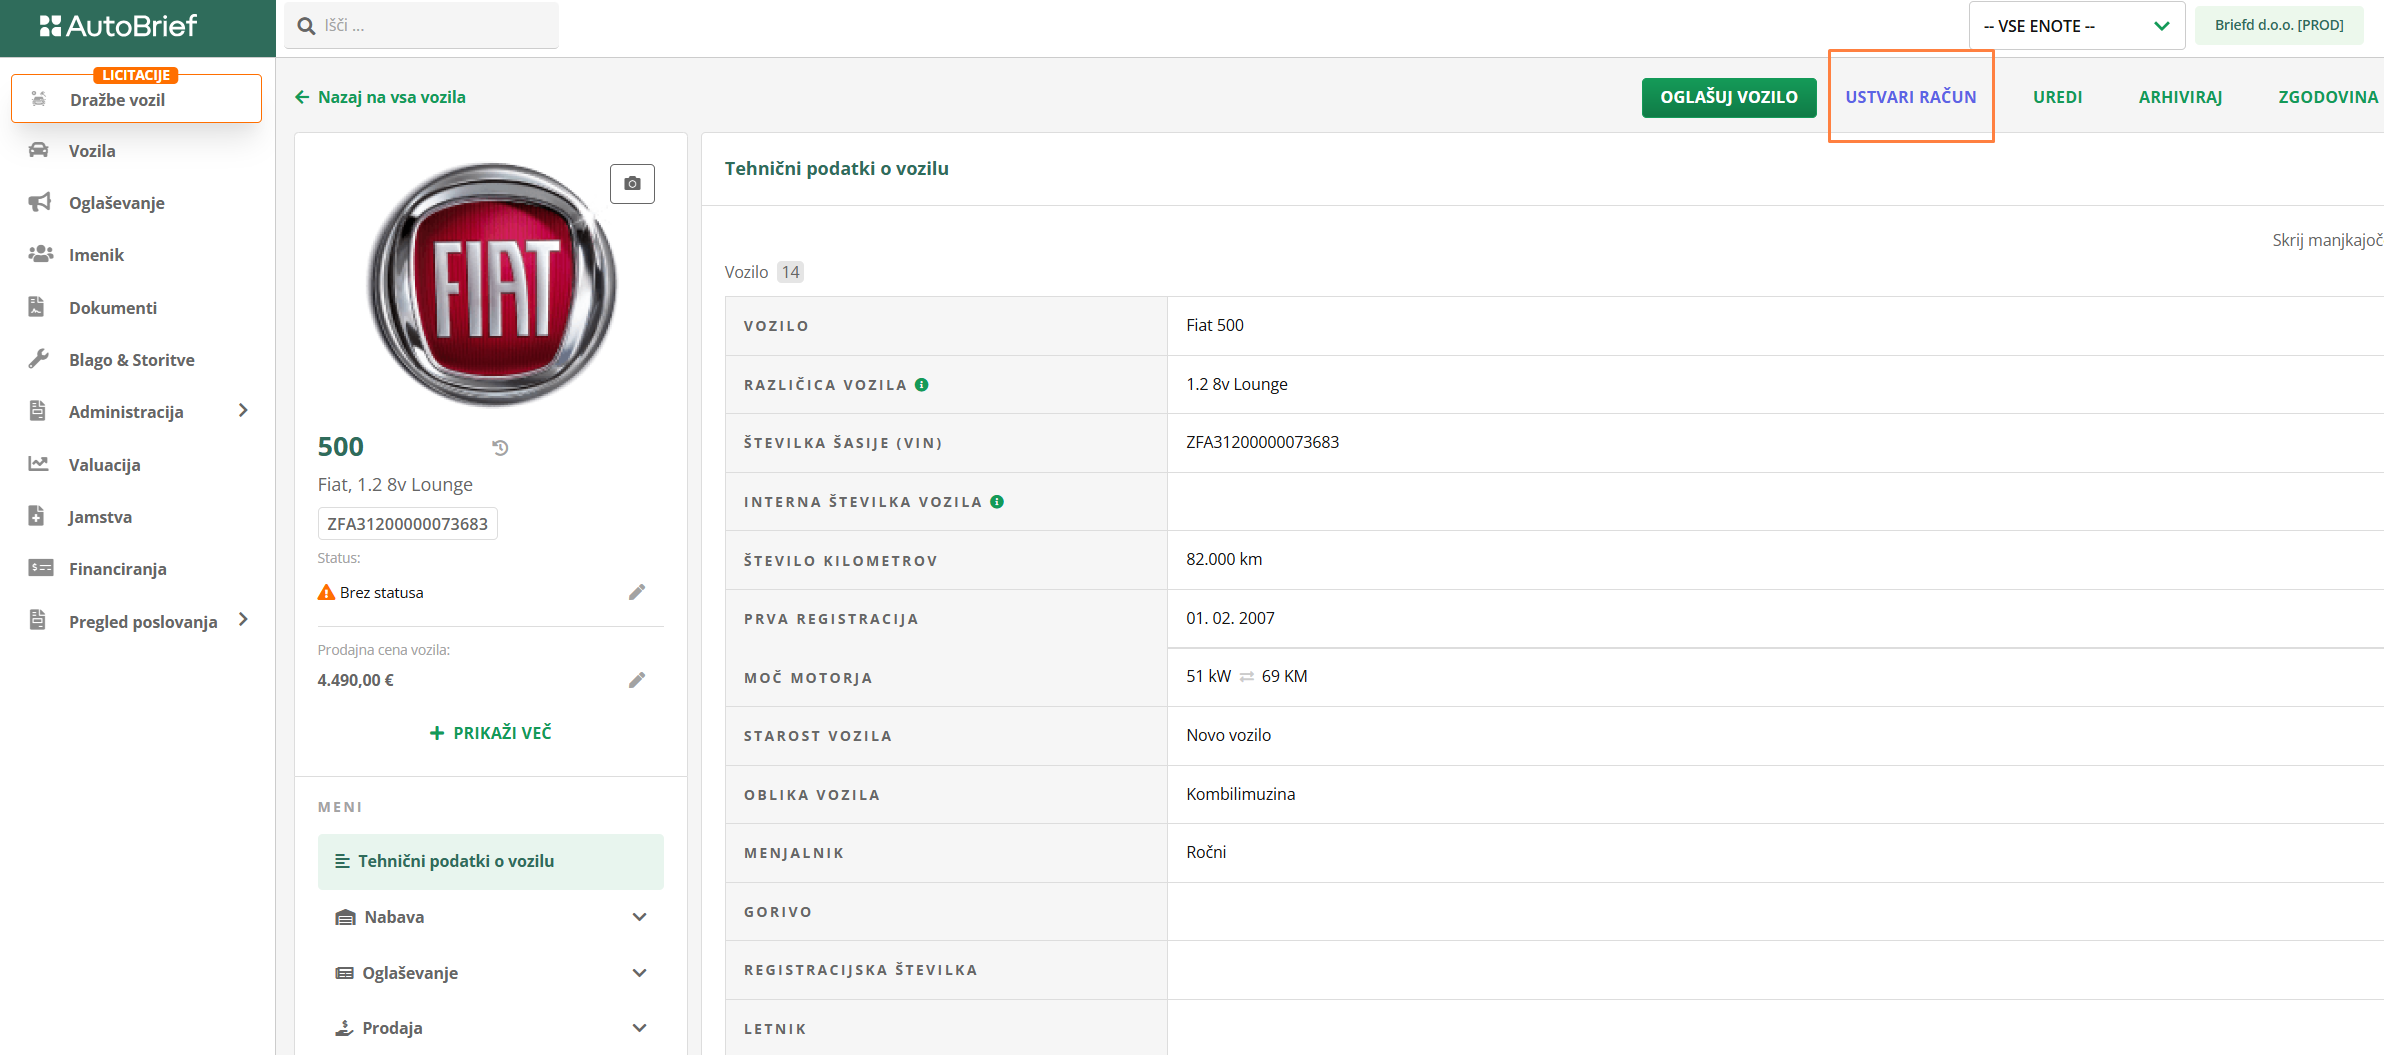Expand Pregled poslovanja sidebar submenu
Screen dimensions: 2384x1055
(x=243, y=620)
